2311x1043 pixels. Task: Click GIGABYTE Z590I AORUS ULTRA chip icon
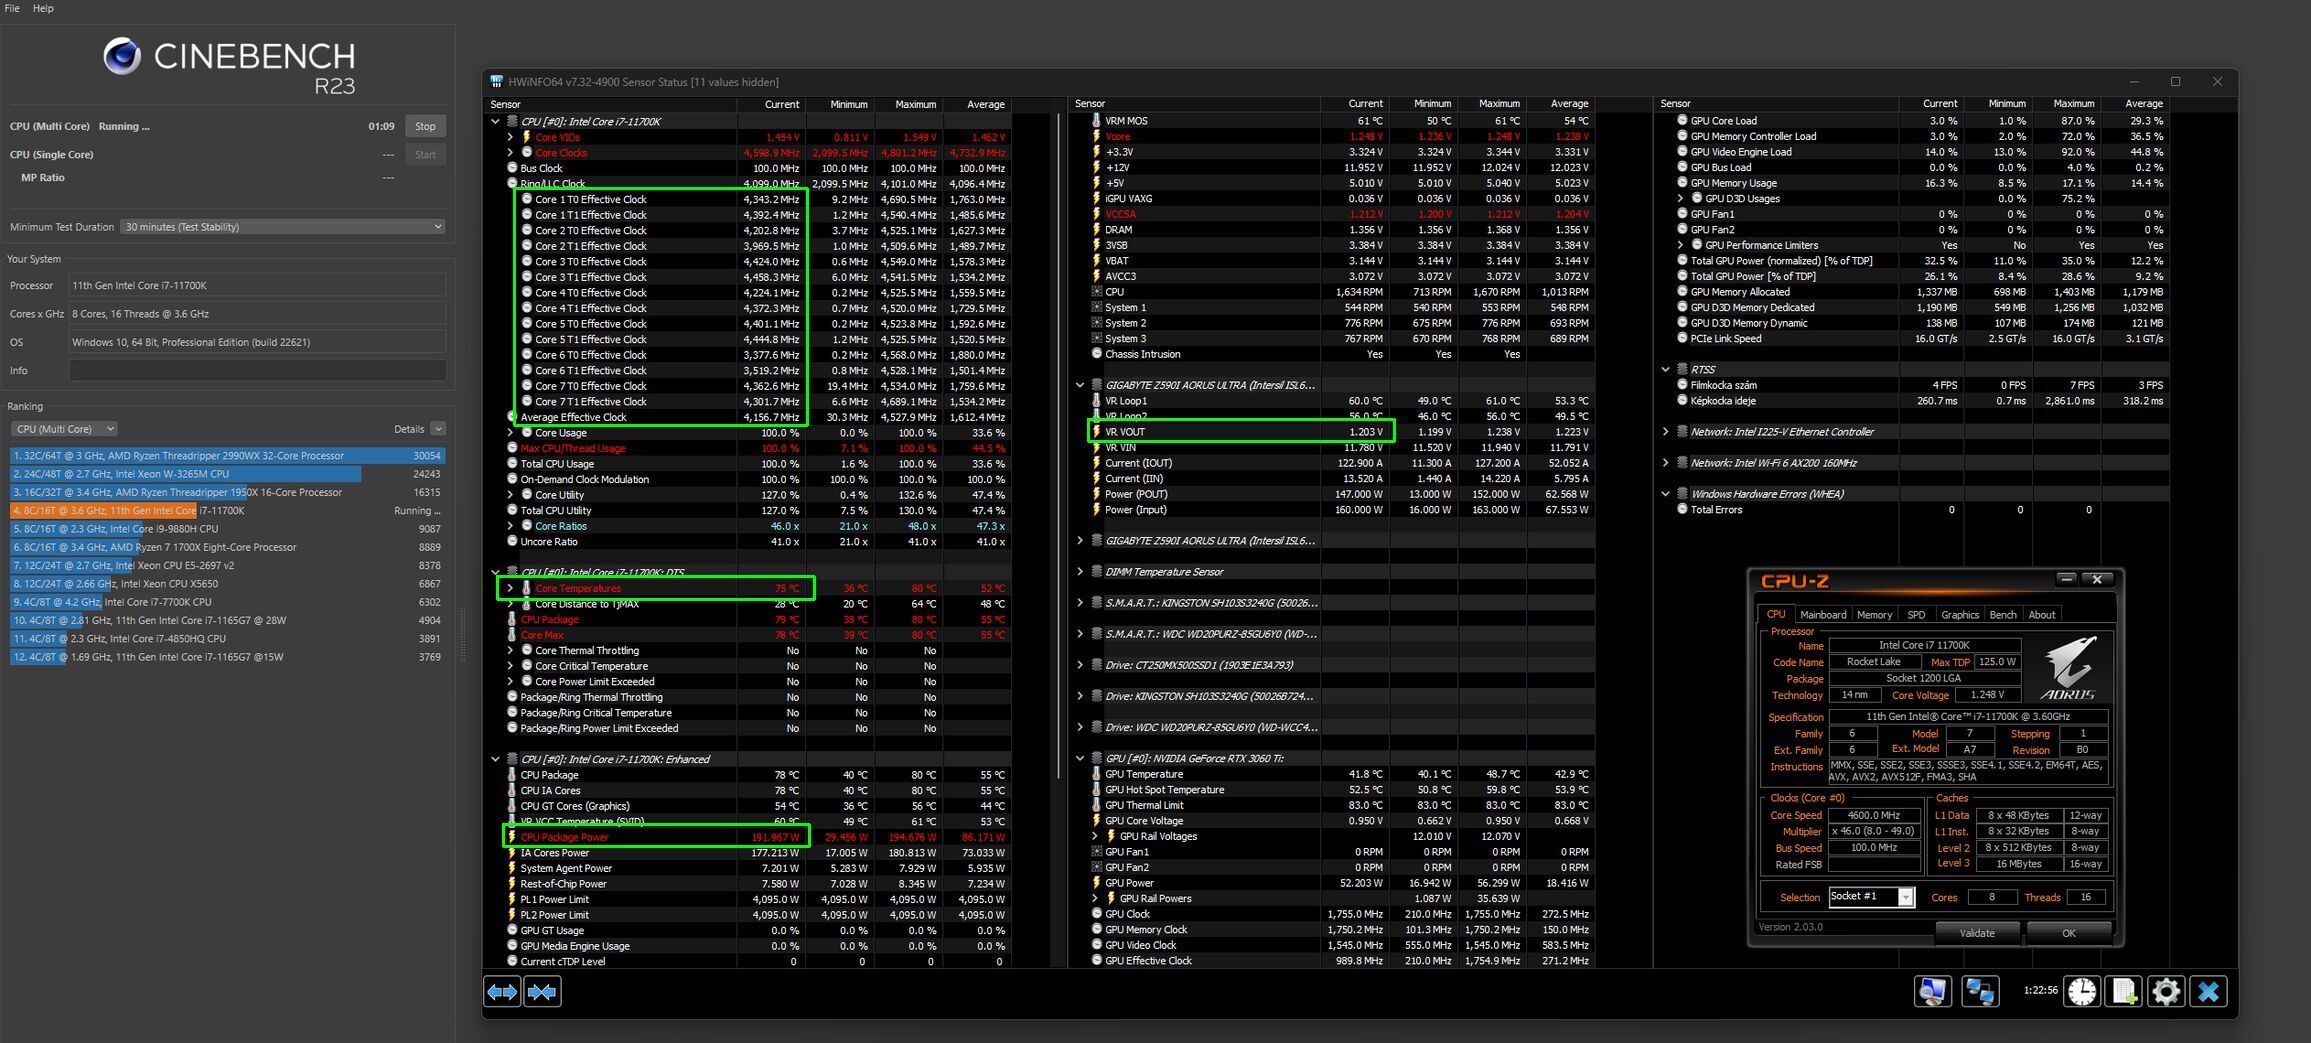click(1096, 385)
